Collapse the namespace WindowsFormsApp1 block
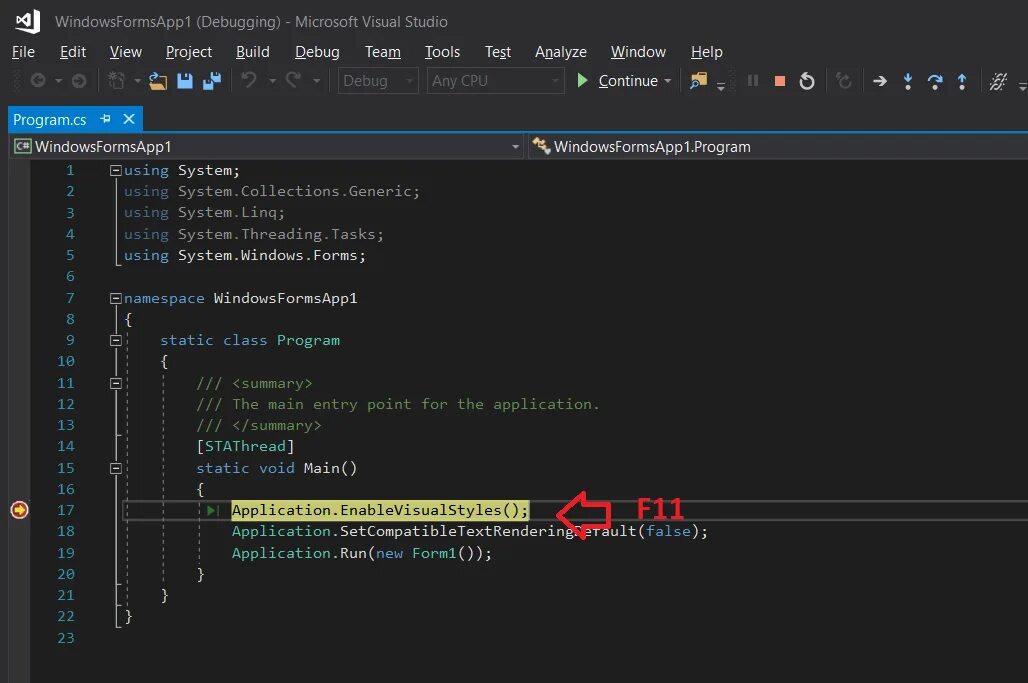The width and height of the screenshot is (1028, 683). tap(115, 298)
